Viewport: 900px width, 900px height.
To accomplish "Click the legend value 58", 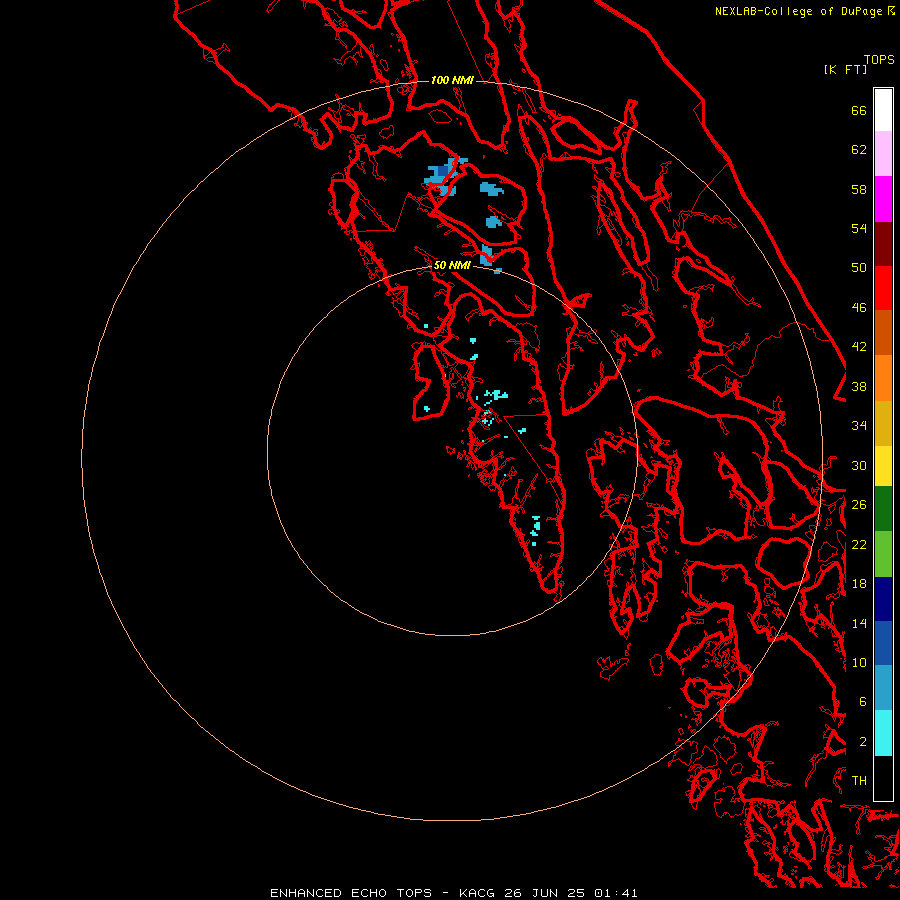I will 859,189.
